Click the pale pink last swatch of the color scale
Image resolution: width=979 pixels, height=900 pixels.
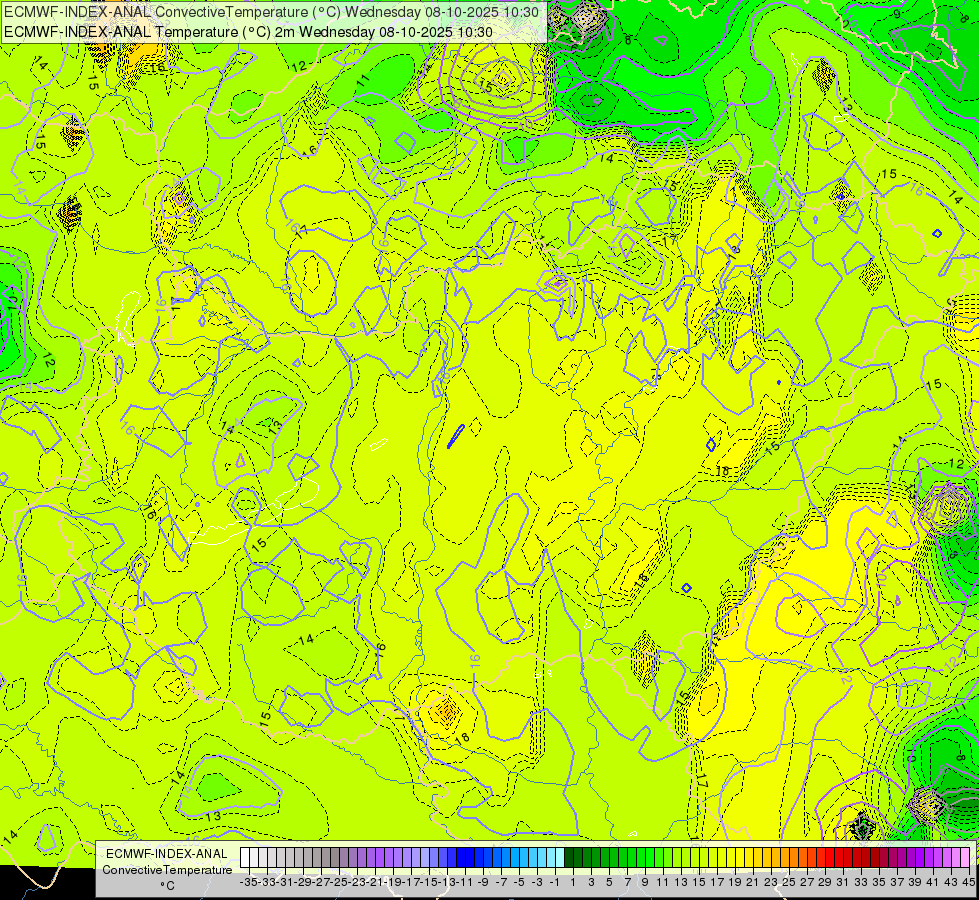click(x=965, y=858)
